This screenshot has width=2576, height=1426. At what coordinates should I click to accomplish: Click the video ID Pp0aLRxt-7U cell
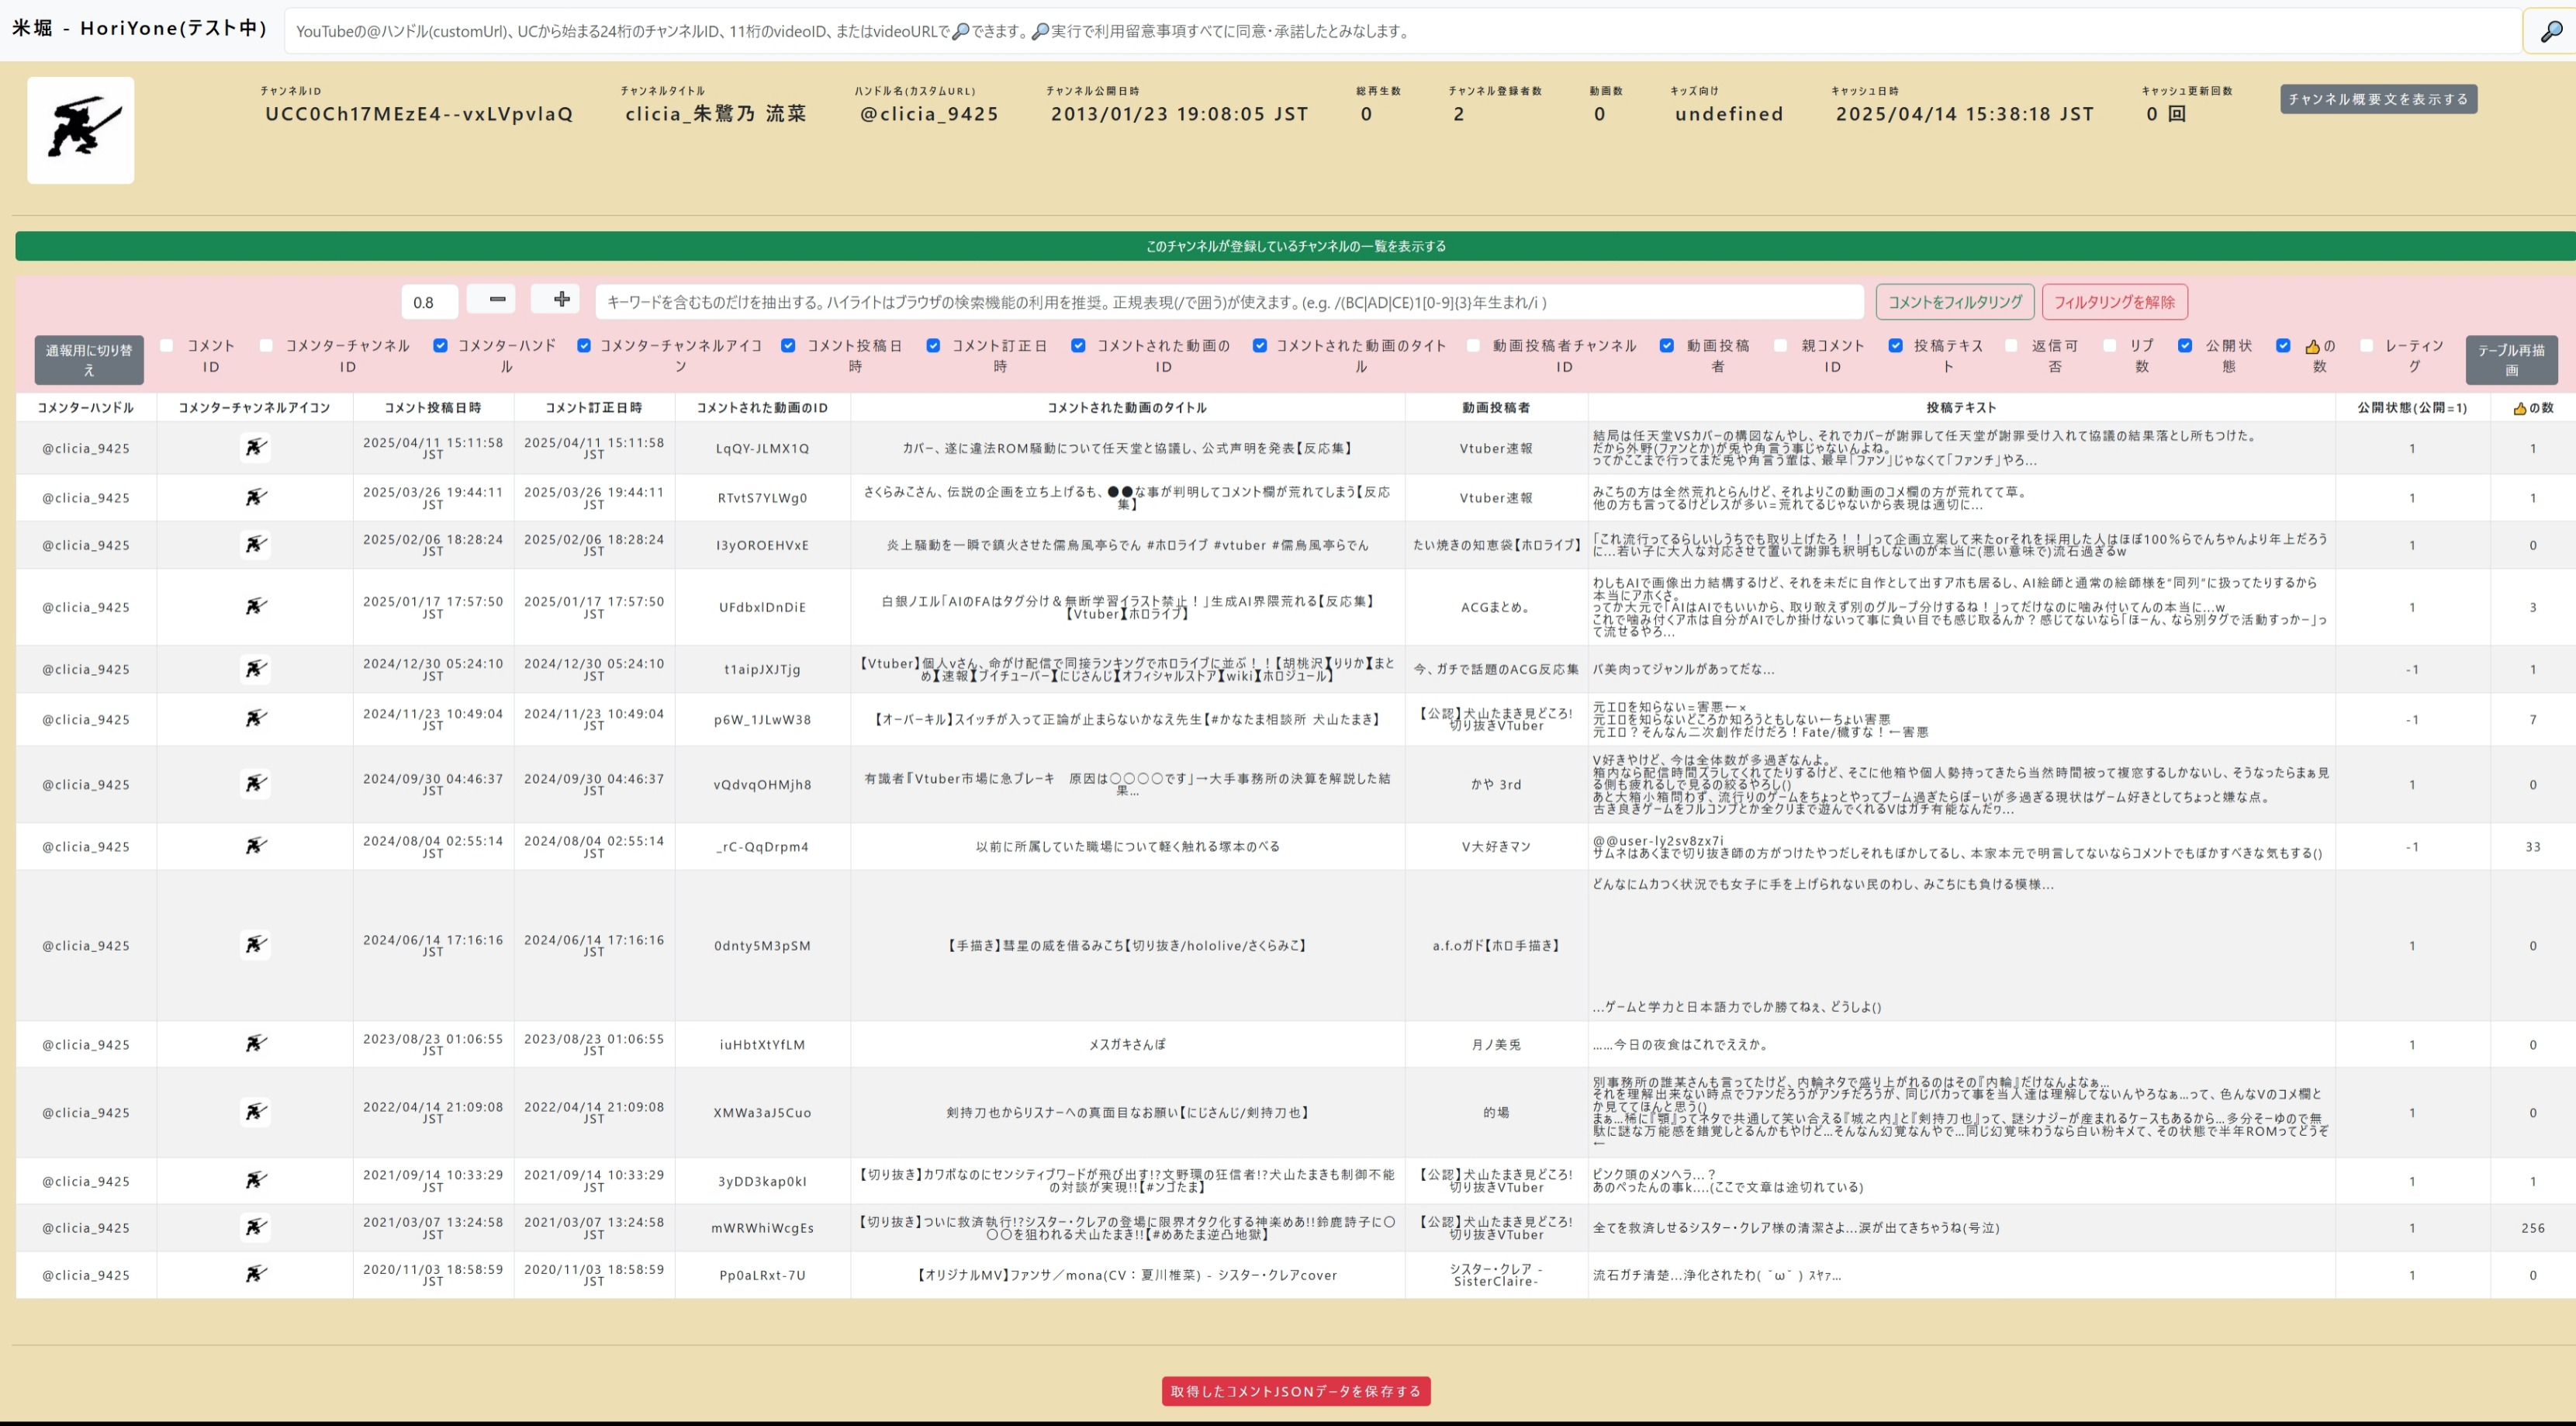762,1275
